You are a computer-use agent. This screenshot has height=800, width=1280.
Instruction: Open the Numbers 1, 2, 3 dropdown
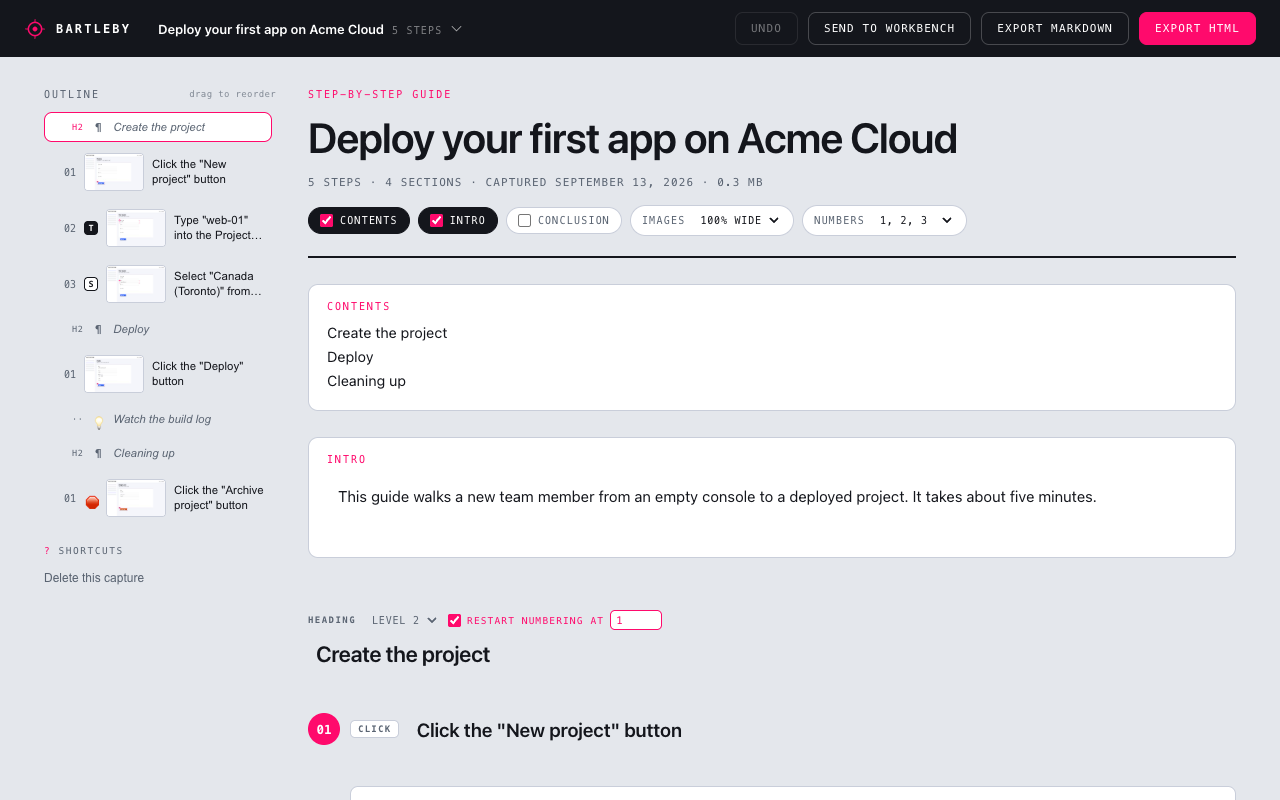coord(884,220)
